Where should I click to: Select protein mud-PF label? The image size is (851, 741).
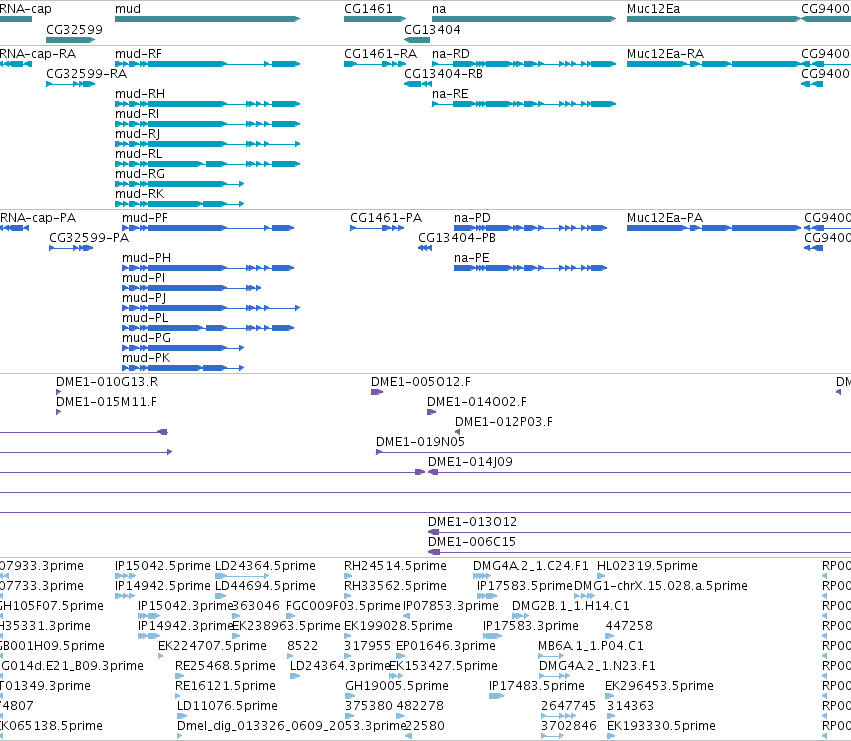pos(145,218)
